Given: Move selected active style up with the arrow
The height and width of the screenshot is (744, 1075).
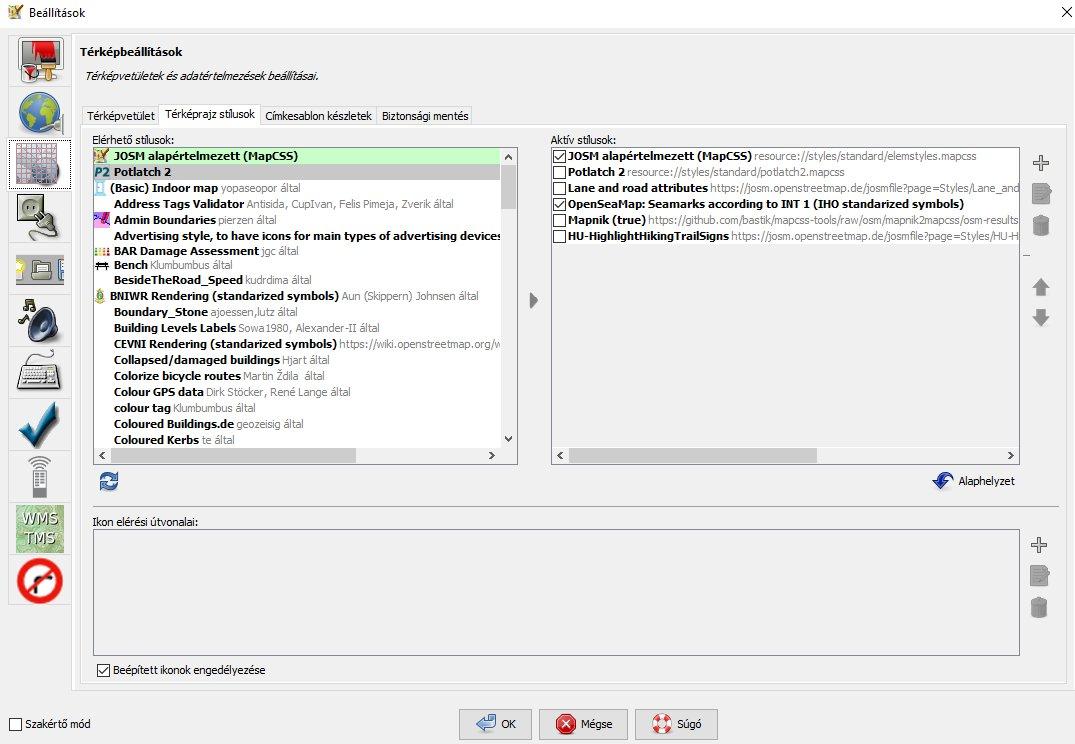Looking at the screenshot, I should coord(1041,287).
